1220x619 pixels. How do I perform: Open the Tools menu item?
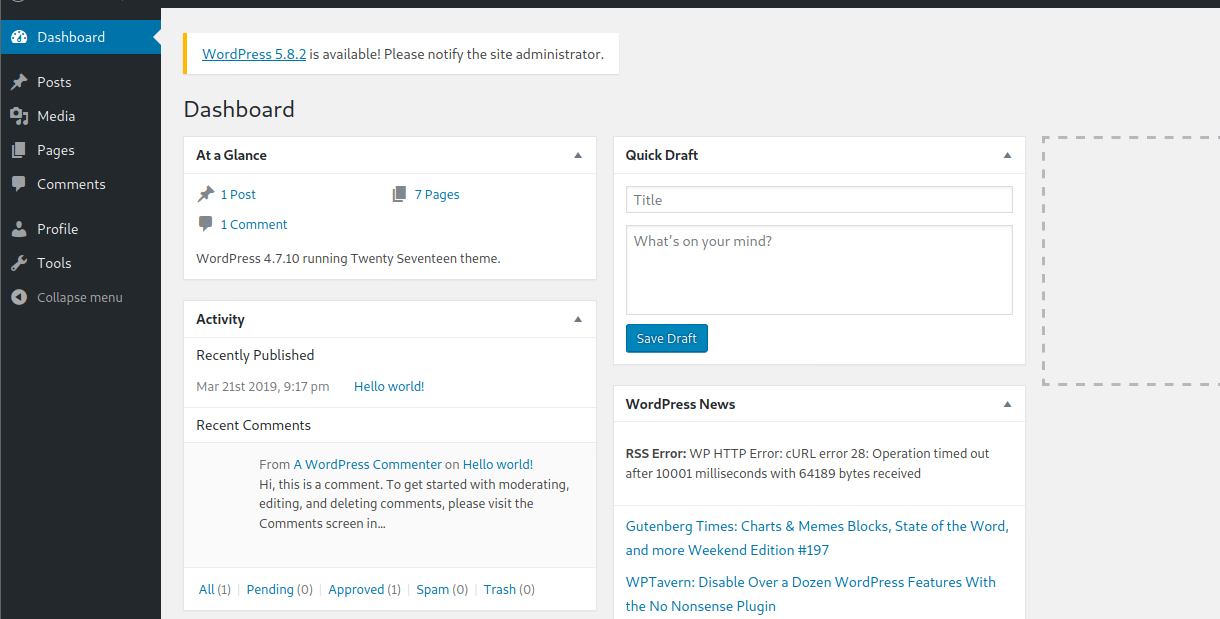80,263
